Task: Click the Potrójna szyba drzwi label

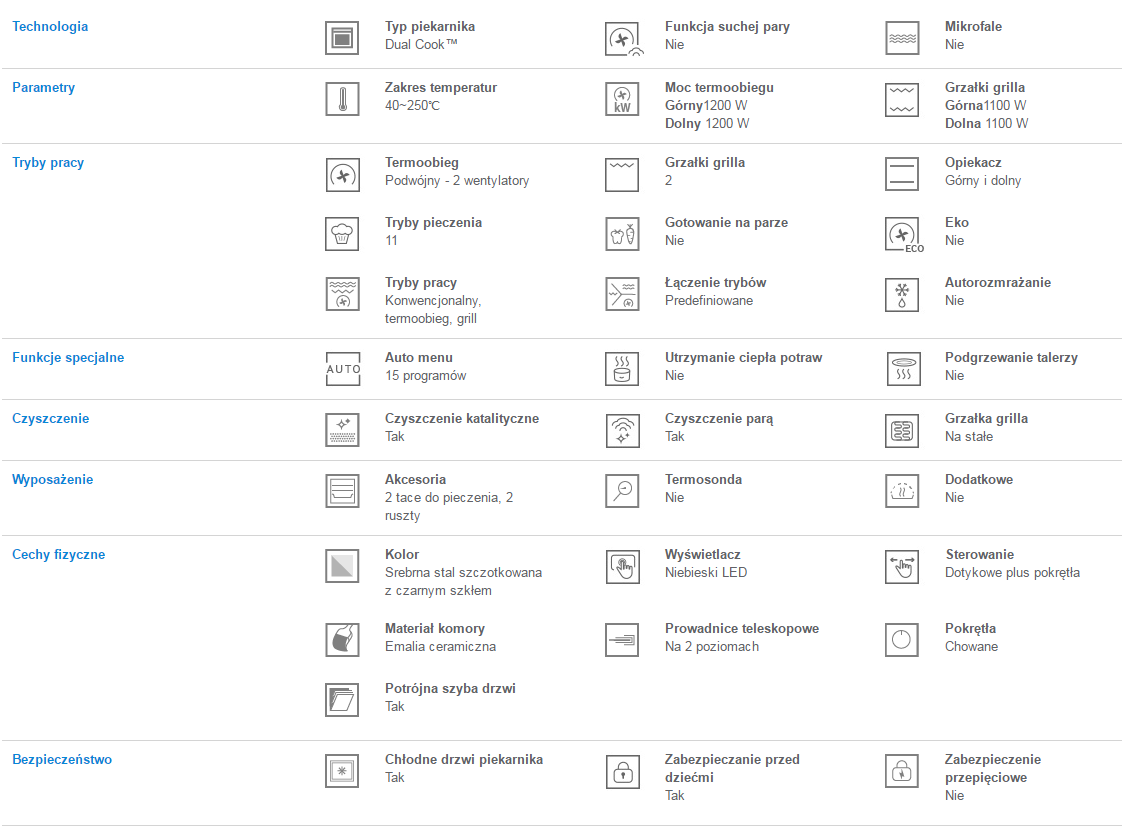Action: (450, 689)
